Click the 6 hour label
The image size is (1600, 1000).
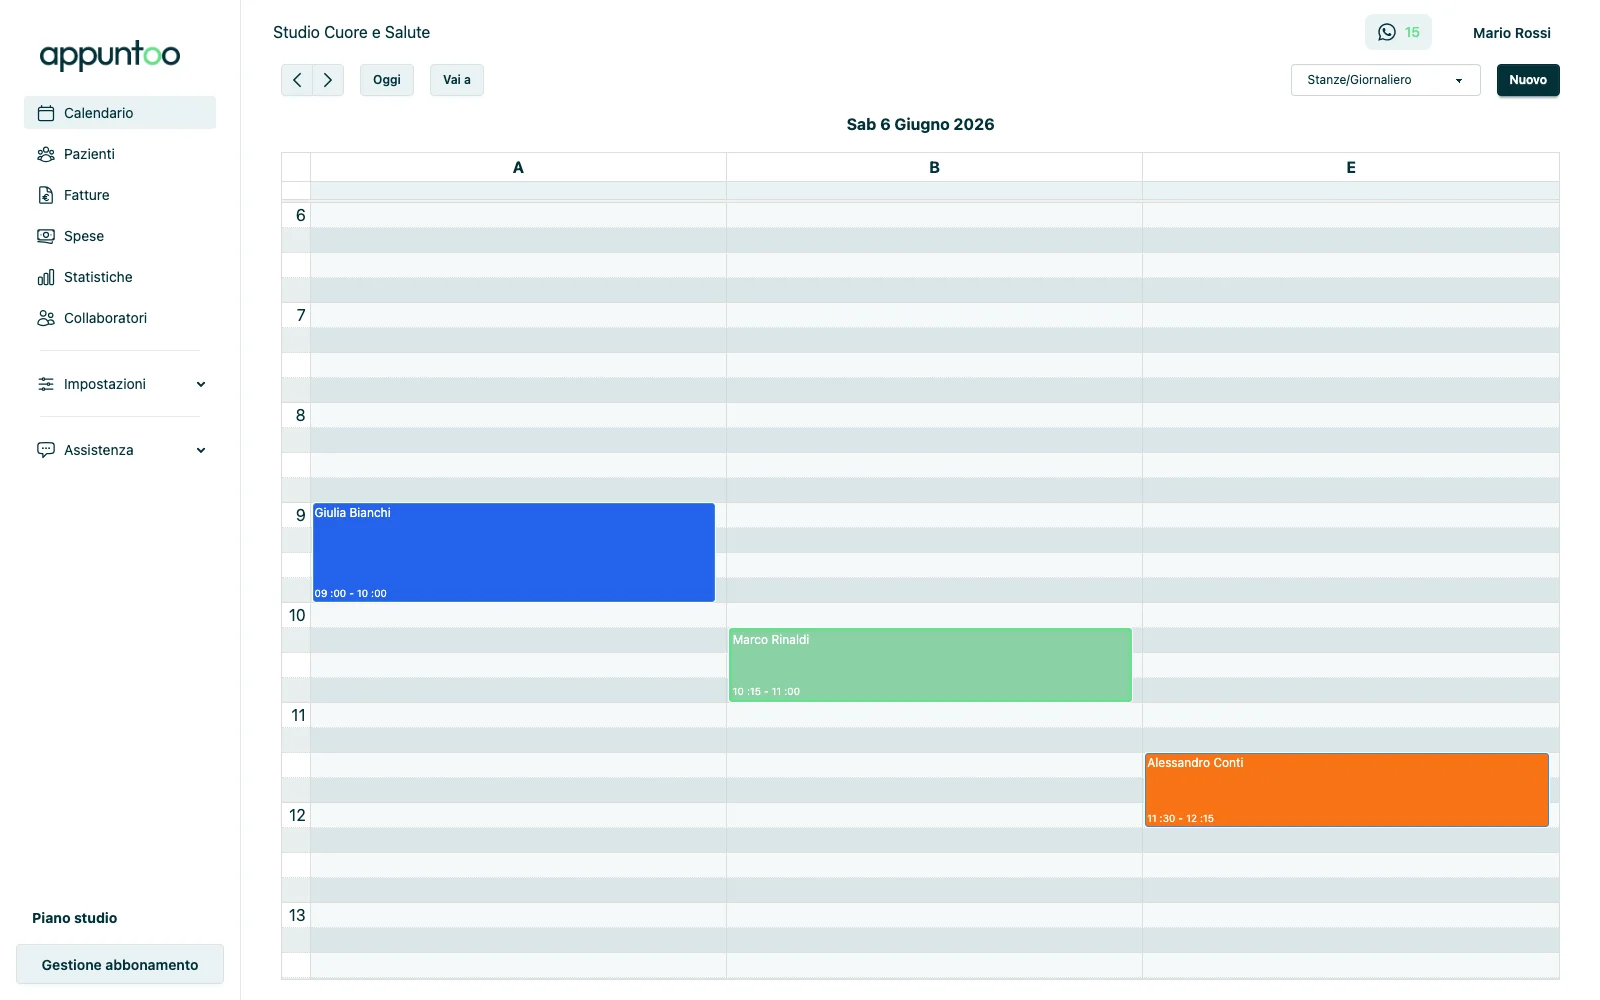tap(300, 215)
